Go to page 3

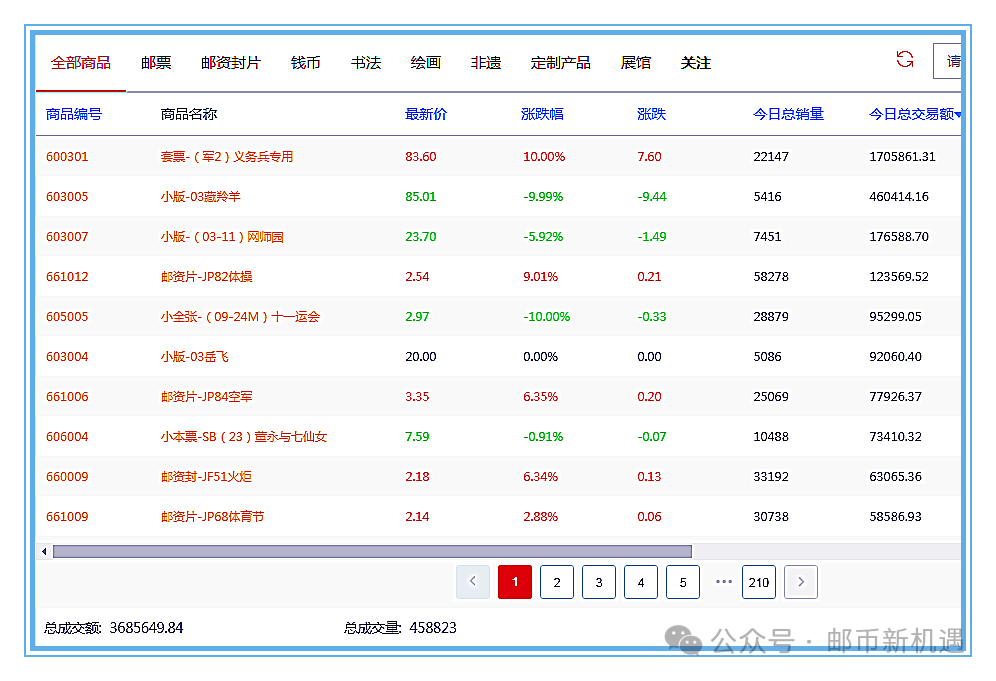(598, 582)
